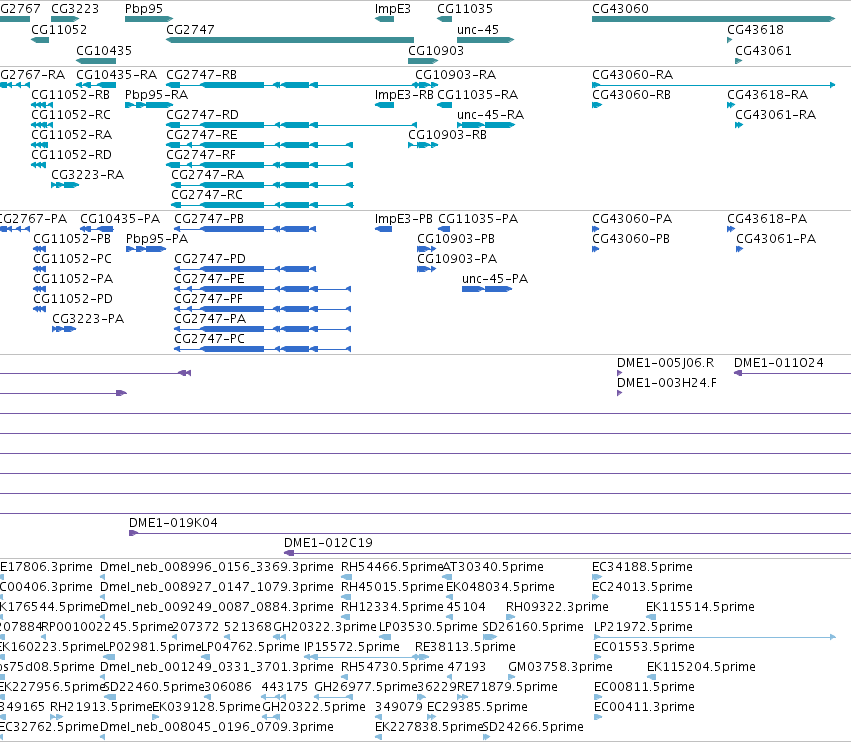851x742 pixels.
Task: Click transcript CG2747-RD label
Action: (202, 115)
